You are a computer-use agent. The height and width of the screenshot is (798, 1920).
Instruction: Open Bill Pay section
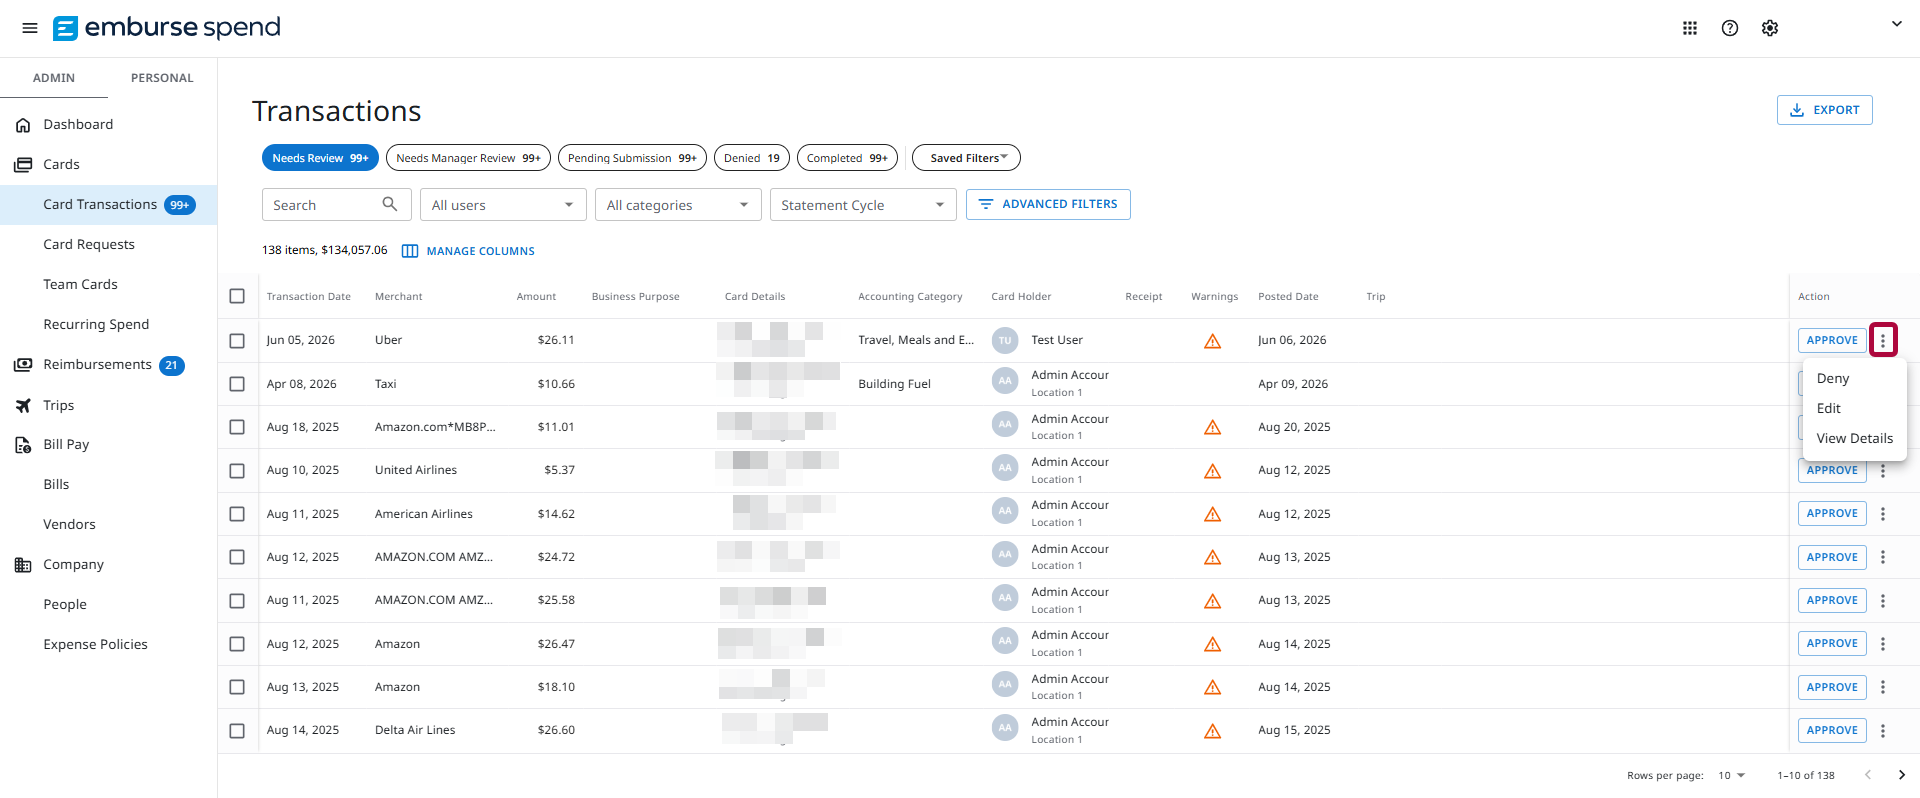66,445
